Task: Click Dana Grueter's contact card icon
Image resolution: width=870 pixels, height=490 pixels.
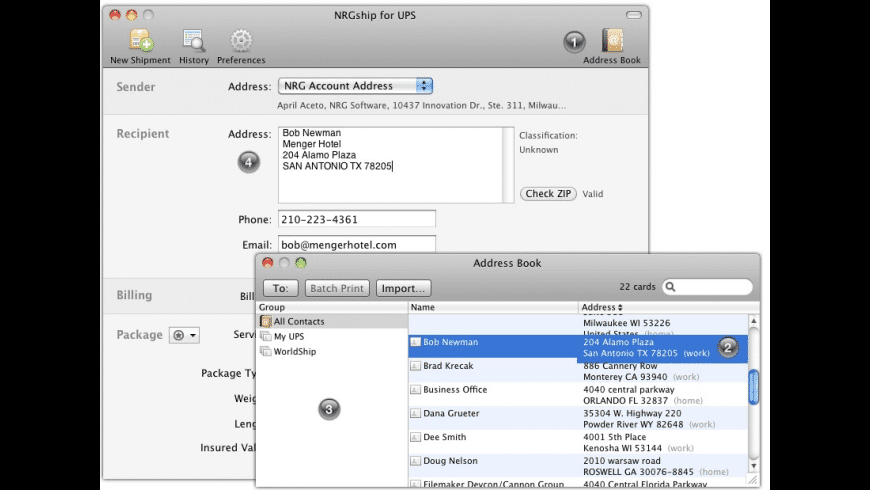Action: point(415,413)
